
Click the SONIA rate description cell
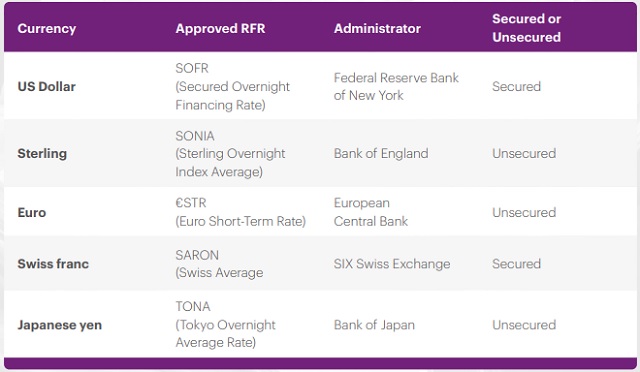point(230,154)
